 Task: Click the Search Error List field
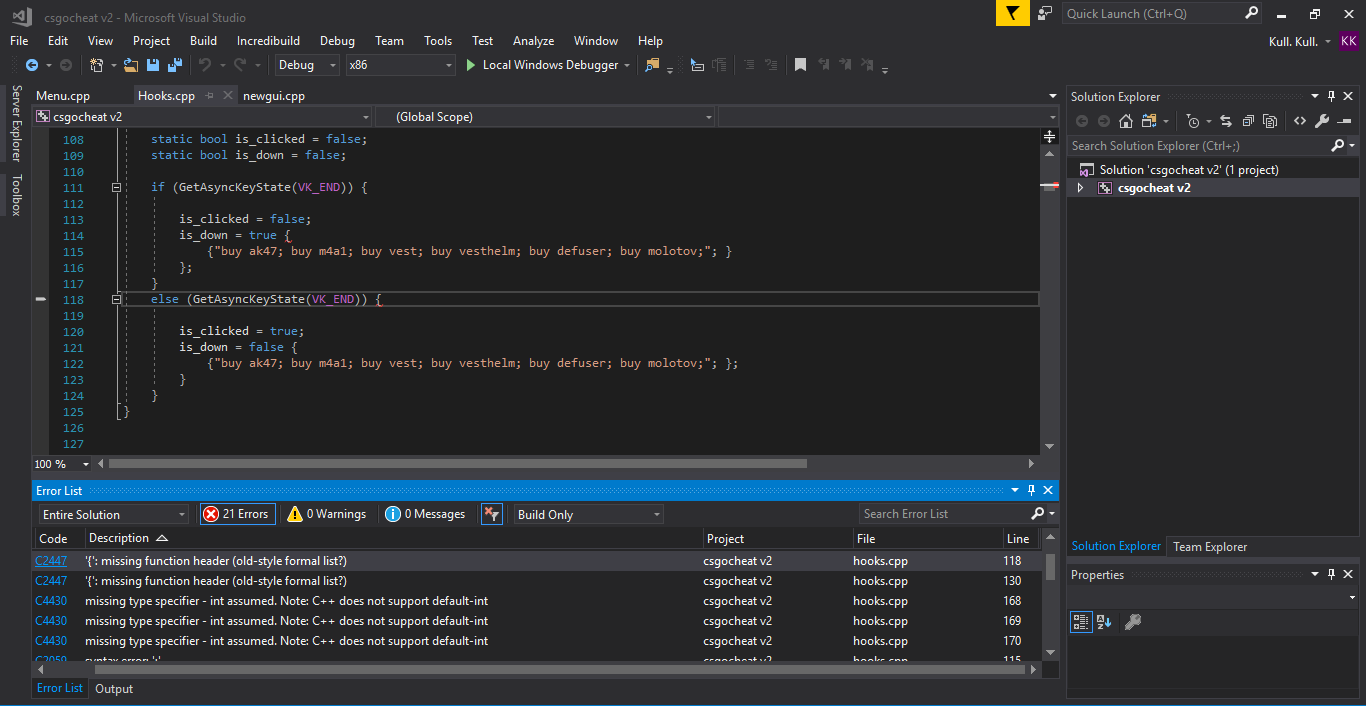pos(943,514)
